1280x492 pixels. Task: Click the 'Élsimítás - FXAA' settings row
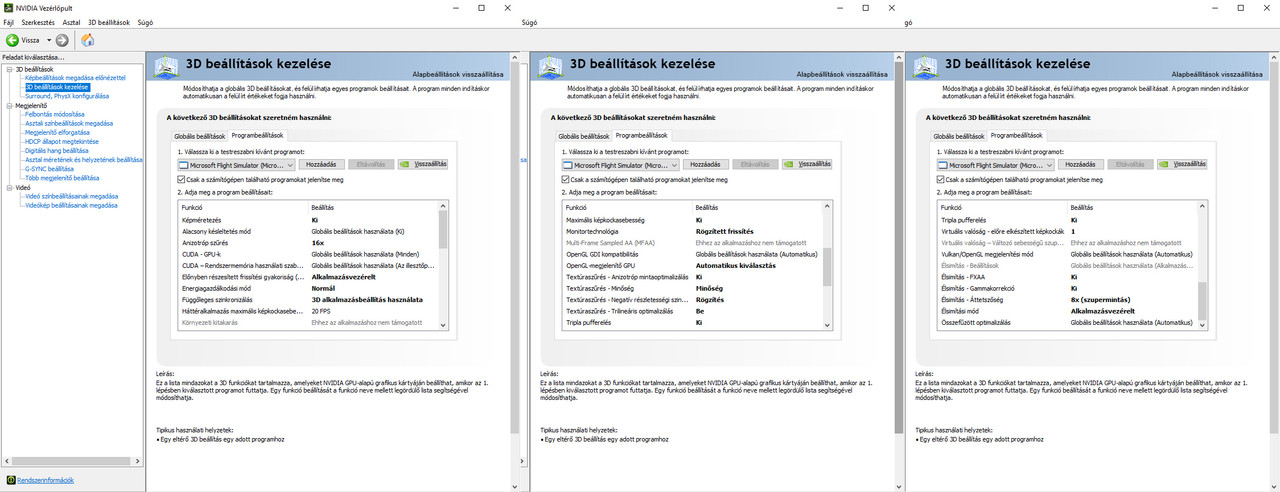(1067, 277)
